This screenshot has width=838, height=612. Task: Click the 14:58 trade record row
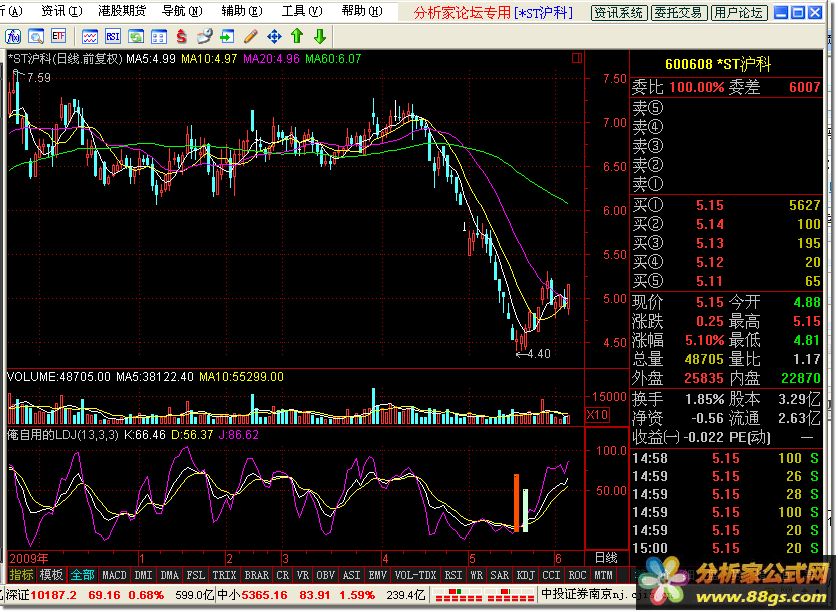pos(726,459)
